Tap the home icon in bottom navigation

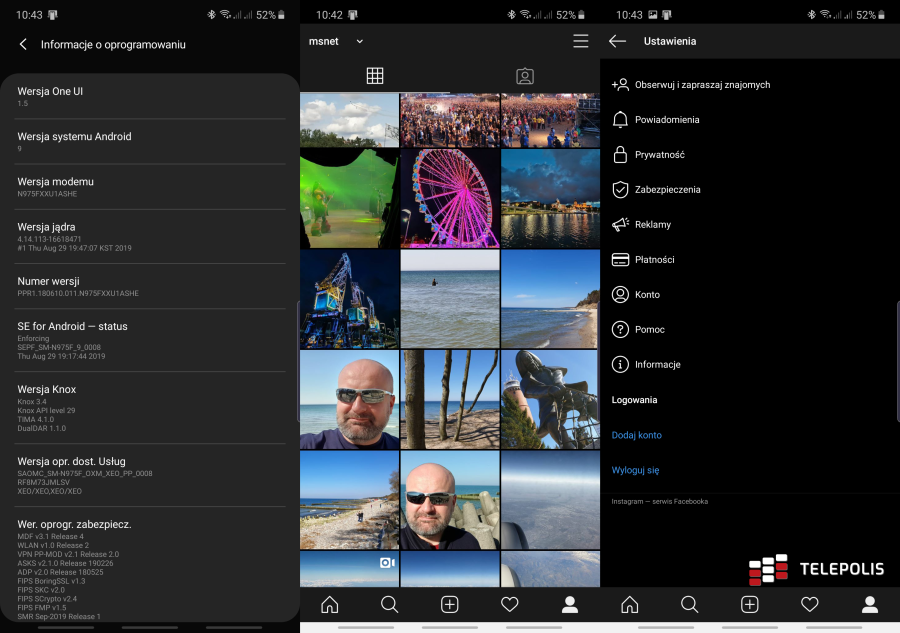[329, 604]
